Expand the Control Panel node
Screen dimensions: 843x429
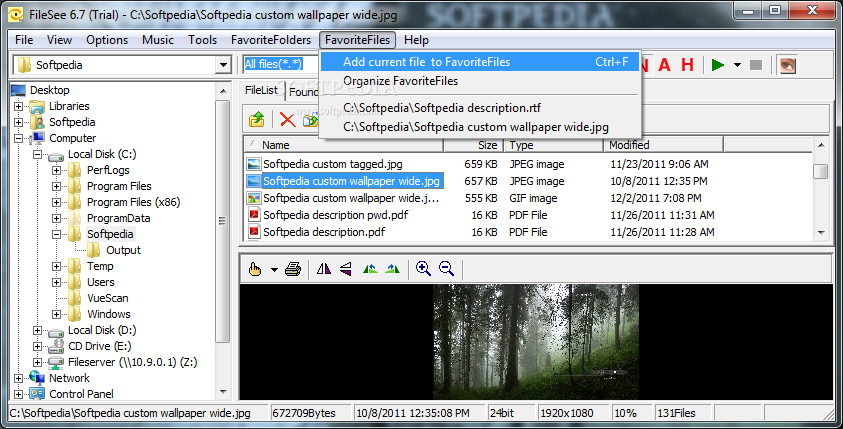pyautogui.click(x=18, y=394)
